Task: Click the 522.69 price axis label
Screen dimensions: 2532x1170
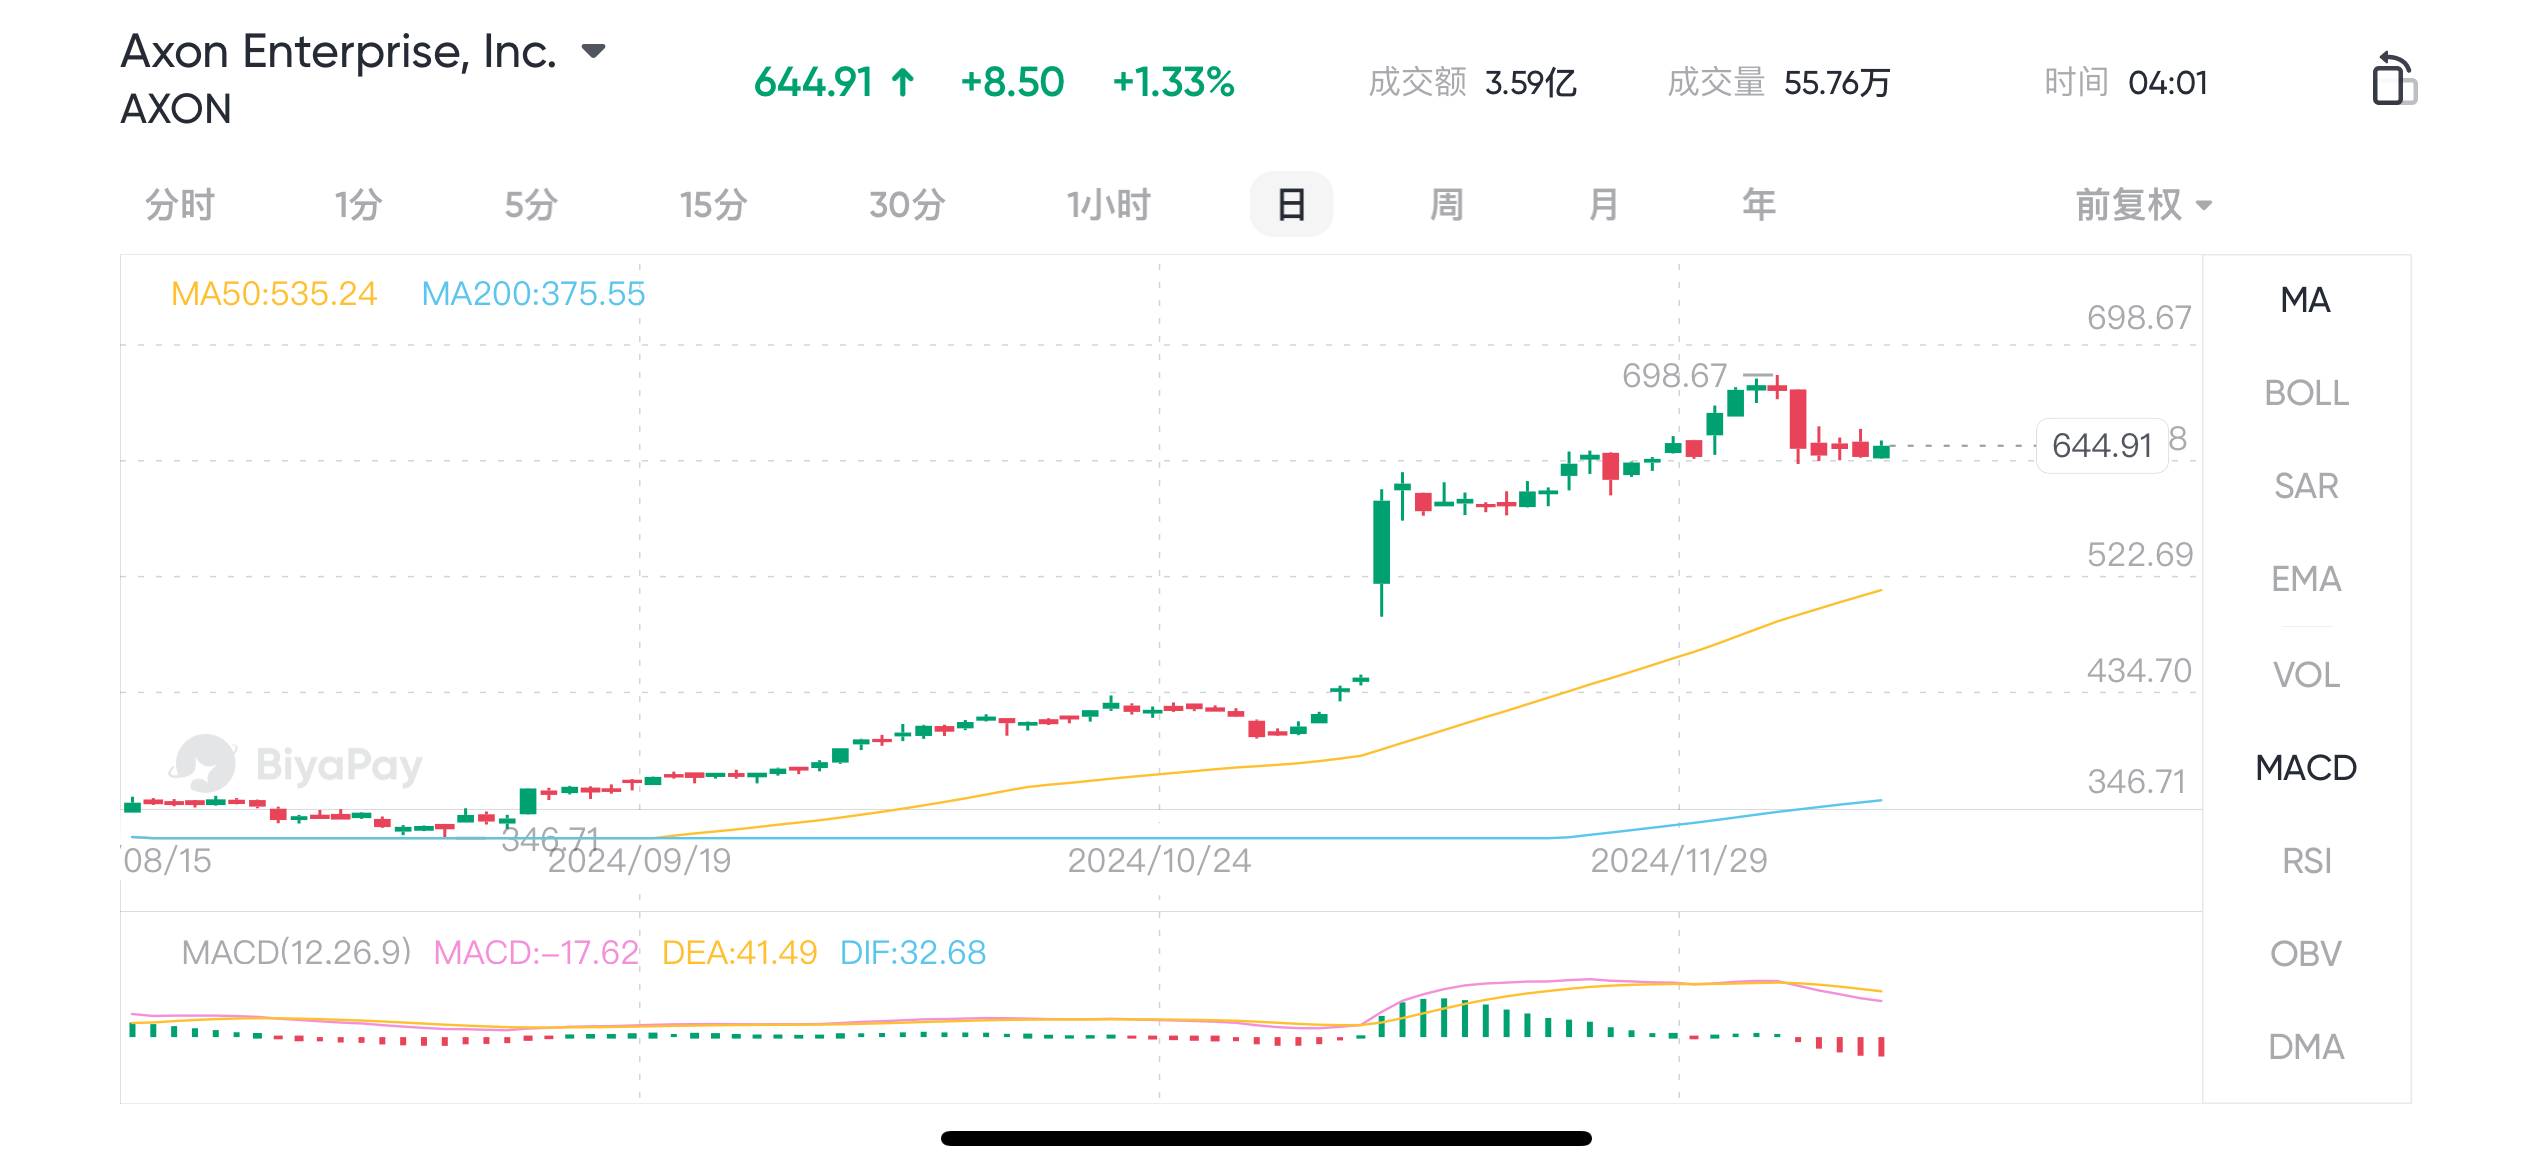Action: tap(2139, 555)
